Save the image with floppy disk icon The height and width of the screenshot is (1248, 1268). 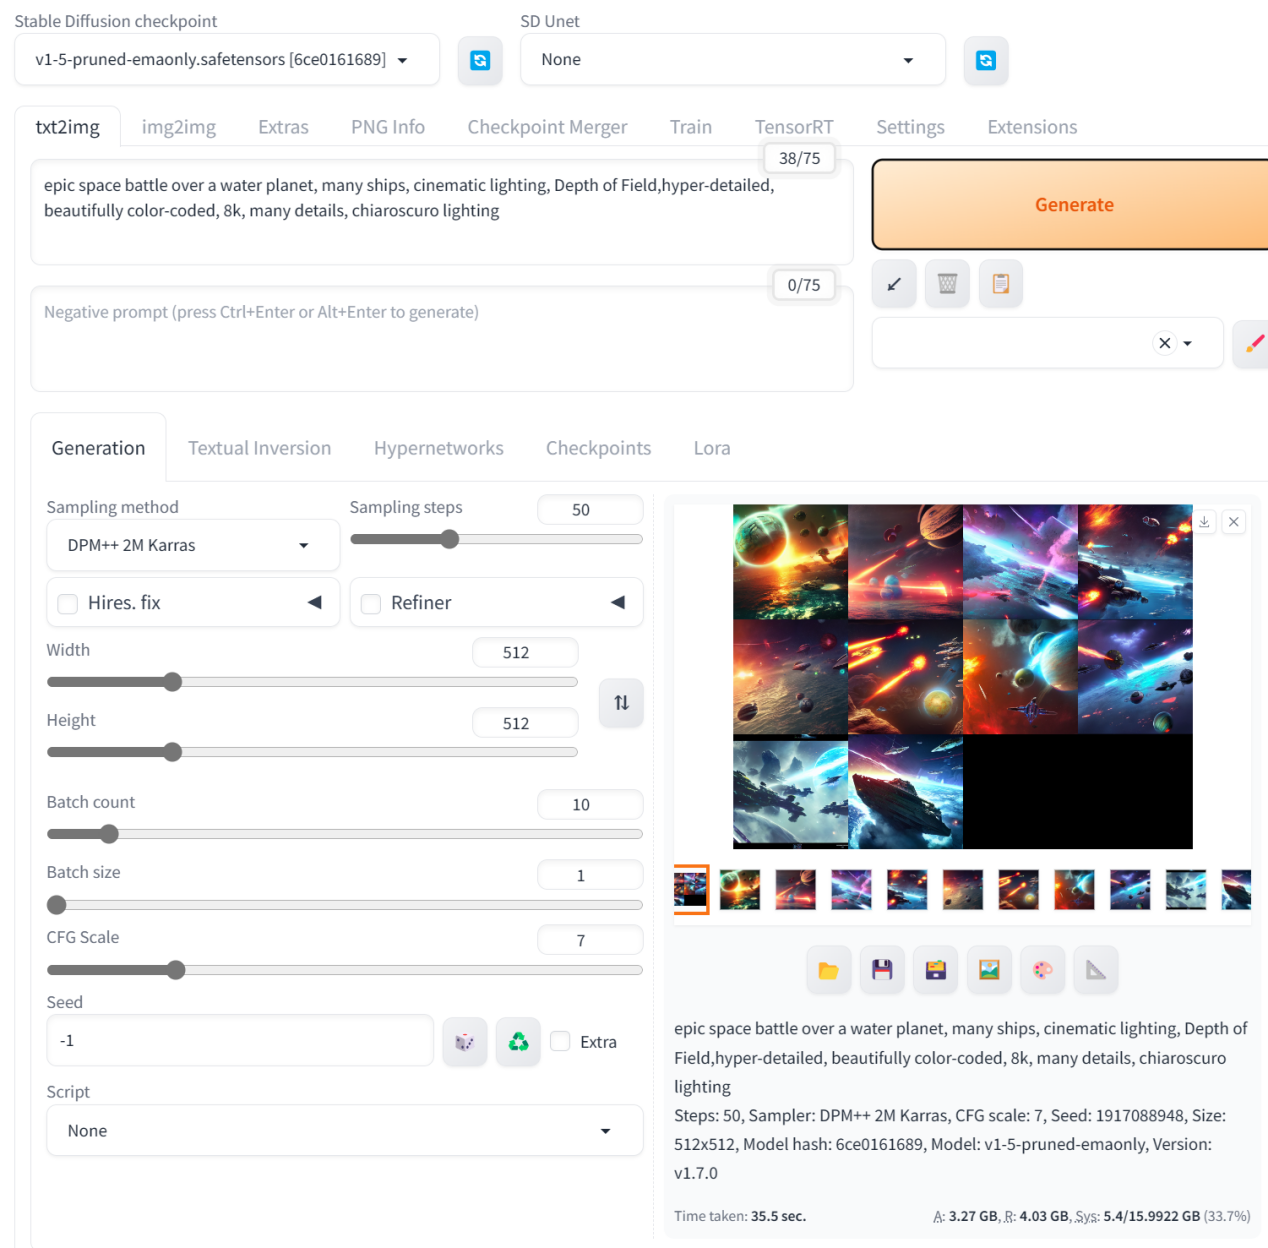[882, 970]
